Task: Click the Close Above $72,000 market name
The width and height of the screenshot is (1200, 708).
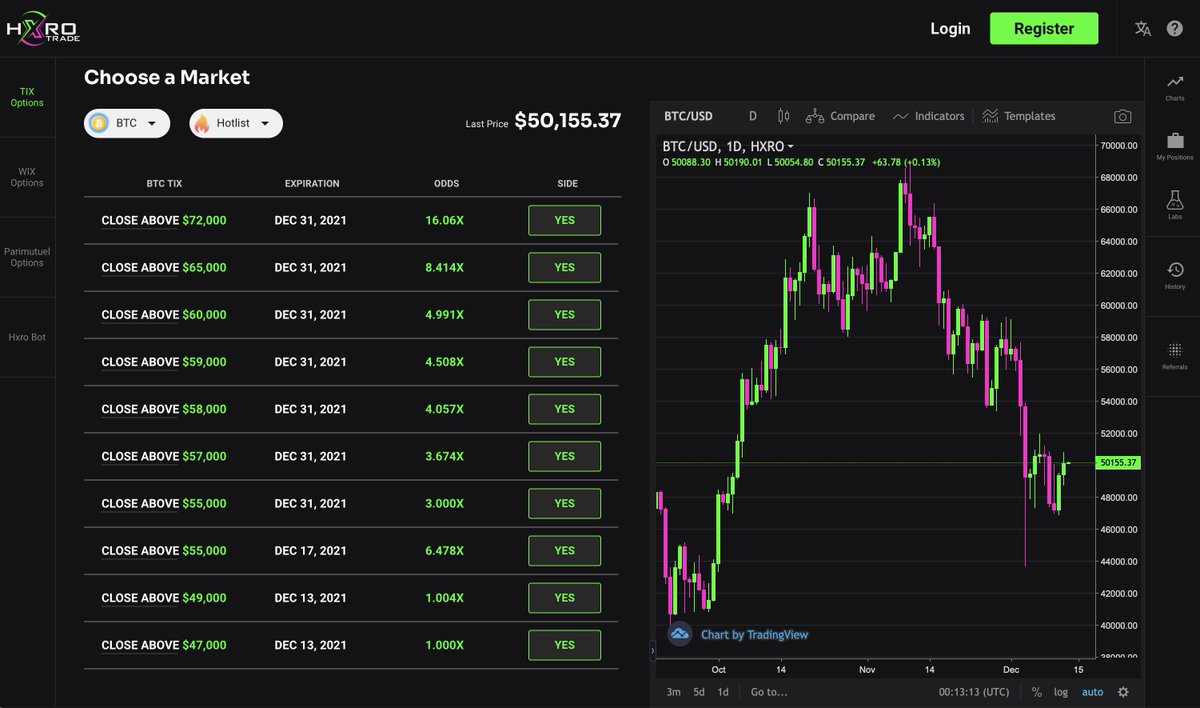Action: 164,220
